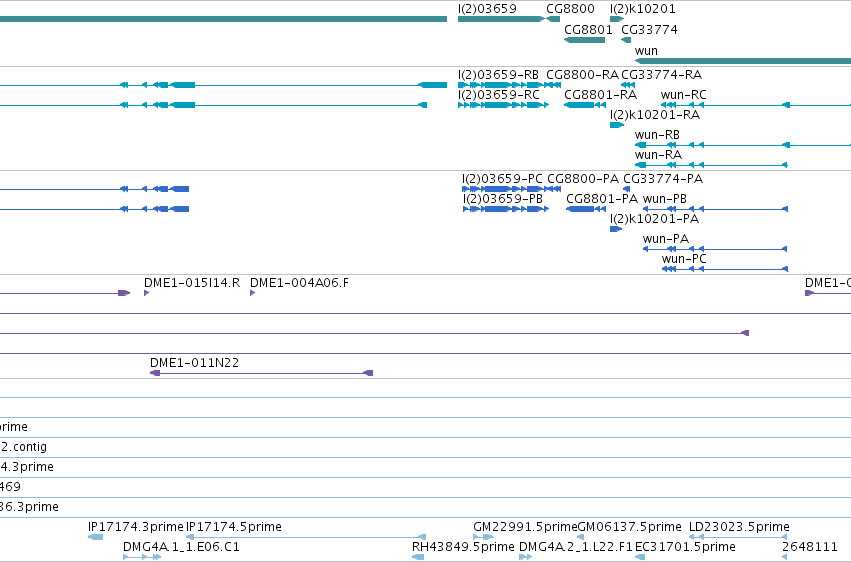Click the wun-RB transcript label

[x=657, y=135]
